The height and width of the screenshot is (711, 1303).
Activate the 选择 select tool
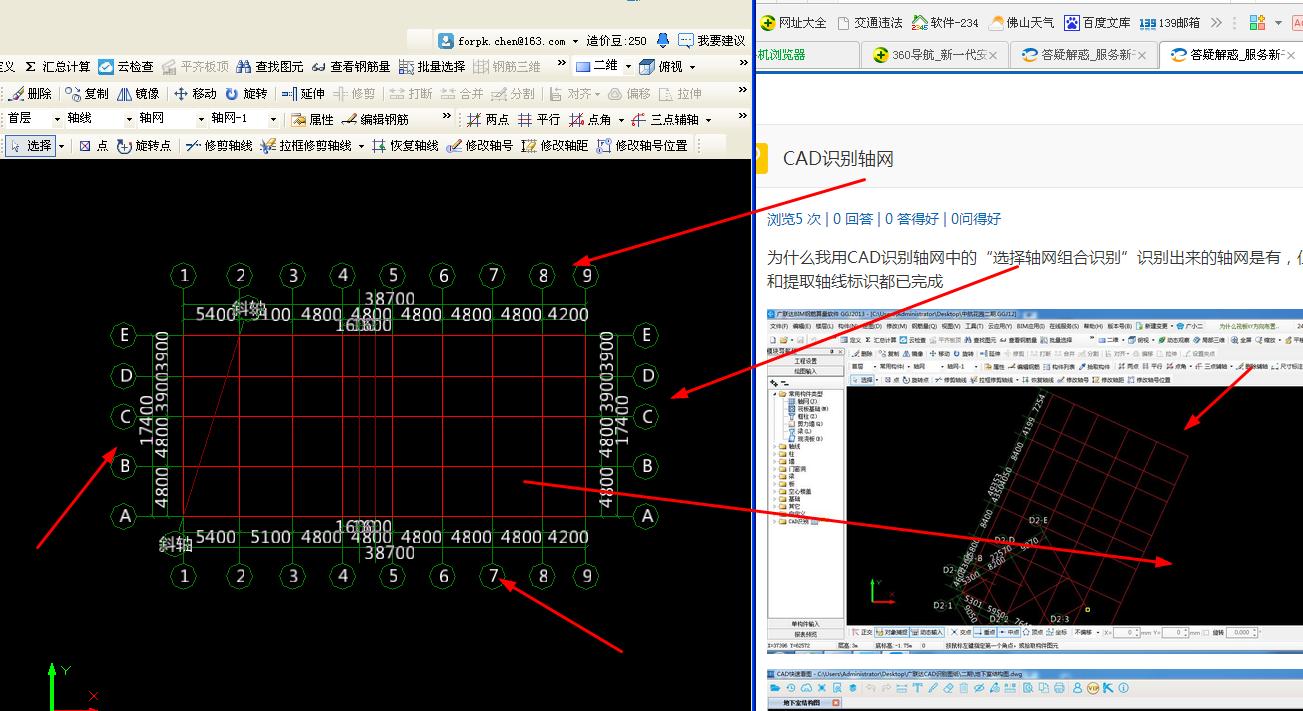coord(30,145)
